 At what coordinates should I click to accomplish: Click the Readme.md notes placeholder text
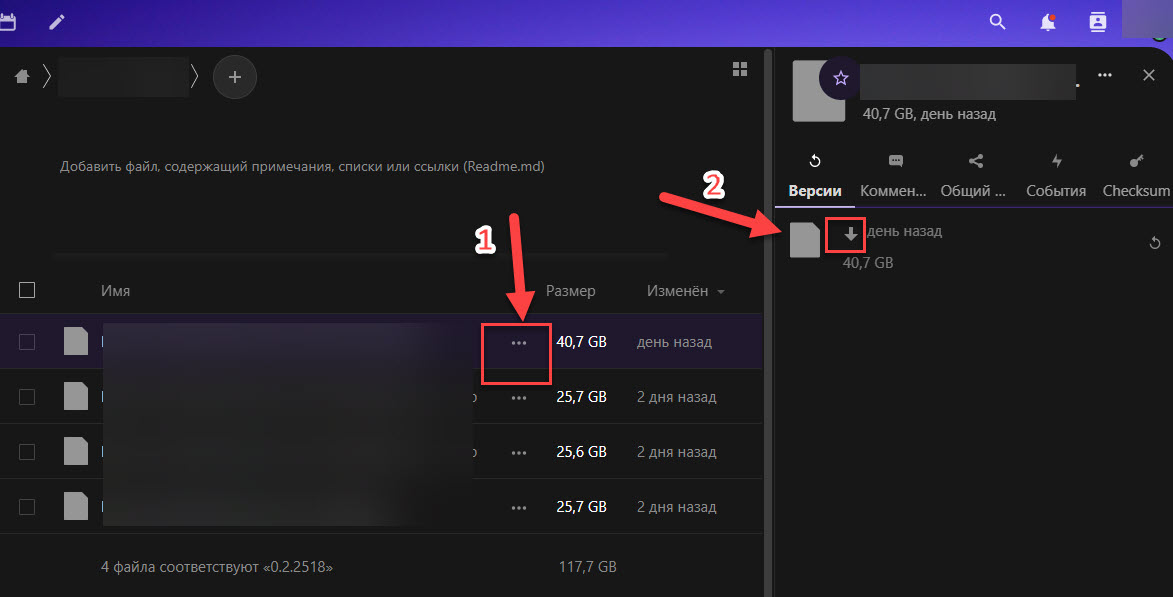[302, 166]
